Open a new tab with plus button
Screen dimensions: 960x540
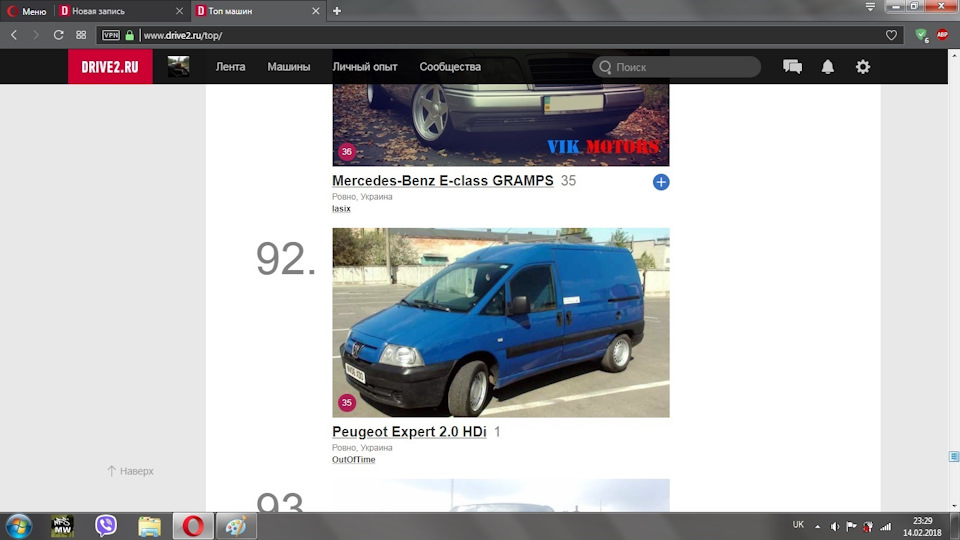[x=337, y=11]
